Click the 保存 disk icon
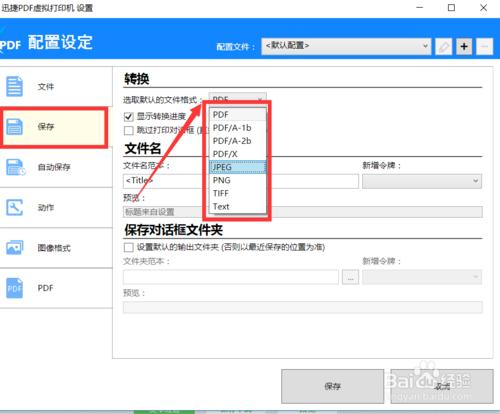The image size is (500, 414). (14, 127)
